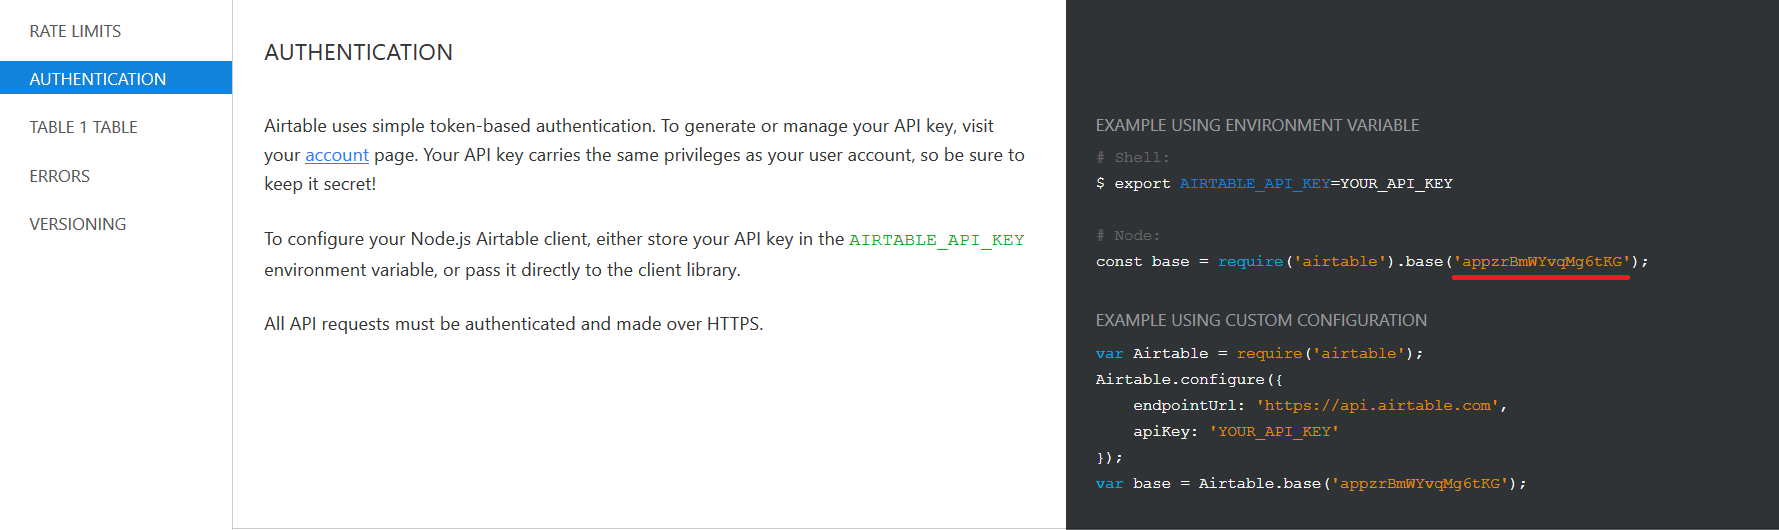Open the Rate Limits section

tap(75, 31)
